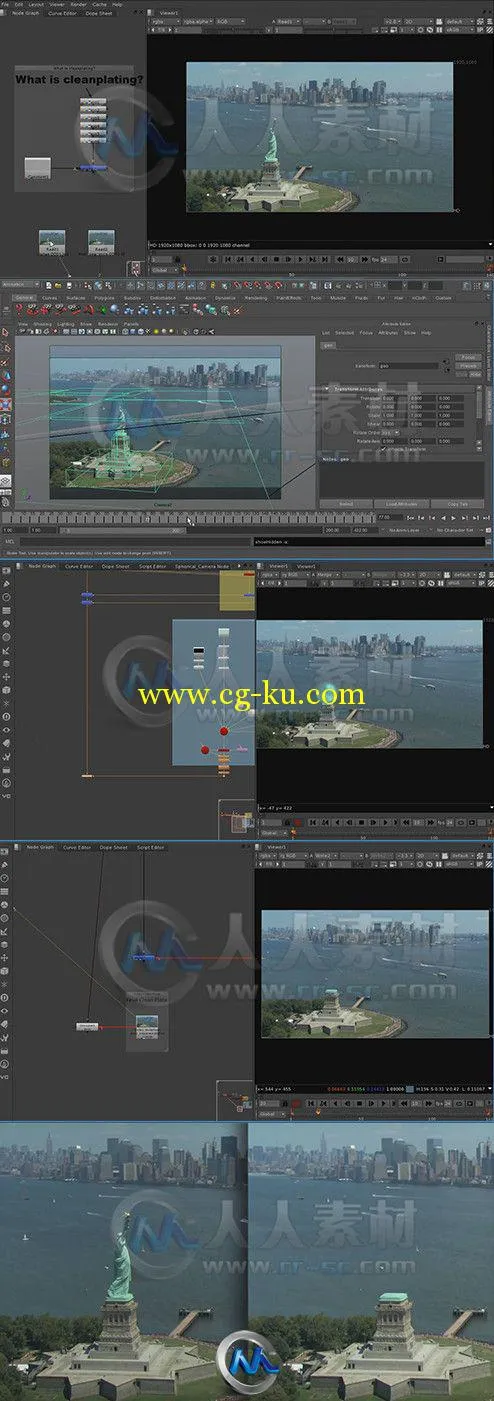Screen dimensions: 494x1401
Task: Click Presets button in Maya Attribute Editor
Action: pyautogui.click(x=467, y=365)
